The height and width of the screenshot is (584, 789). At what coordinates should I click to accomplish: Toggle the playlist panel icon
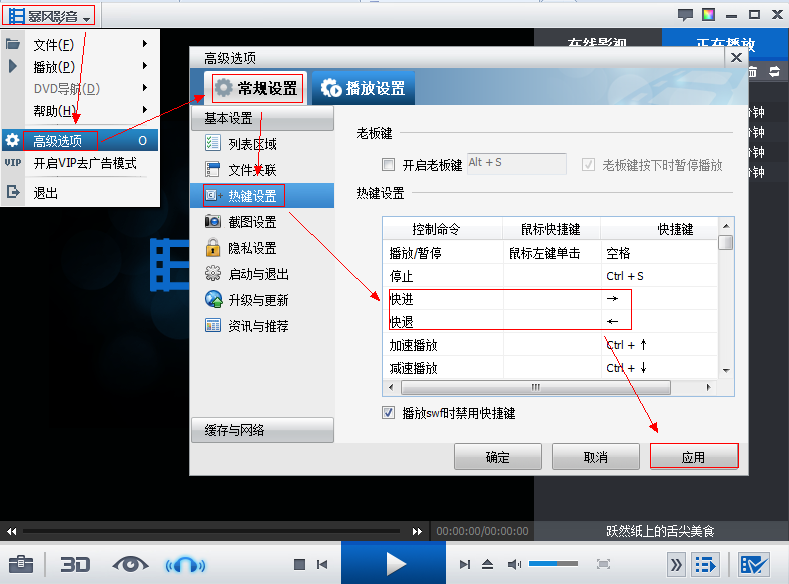[705, 565]
